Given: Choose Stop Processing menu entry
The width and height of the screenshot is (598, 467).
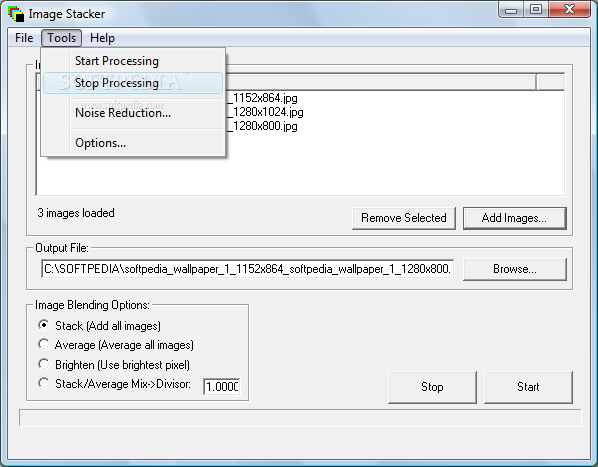Looking at the screenshot, I should pyautogui.click(x=133, y=83).
